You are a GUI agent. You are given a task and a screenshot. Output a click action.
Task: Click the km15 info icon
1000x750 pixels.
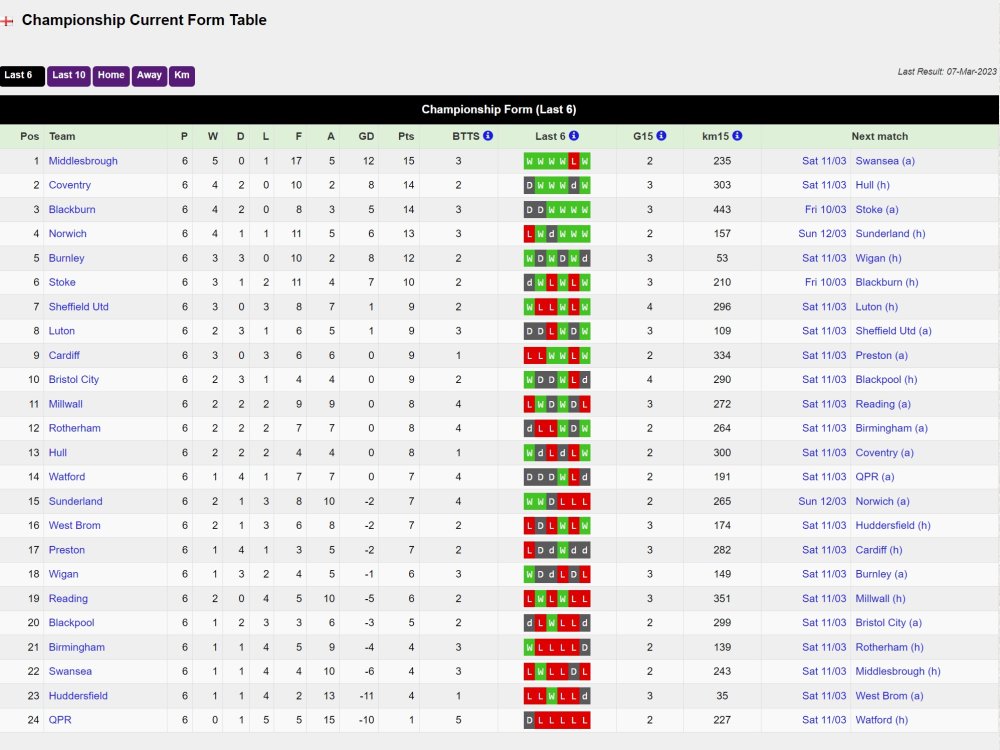click(737, 136)
